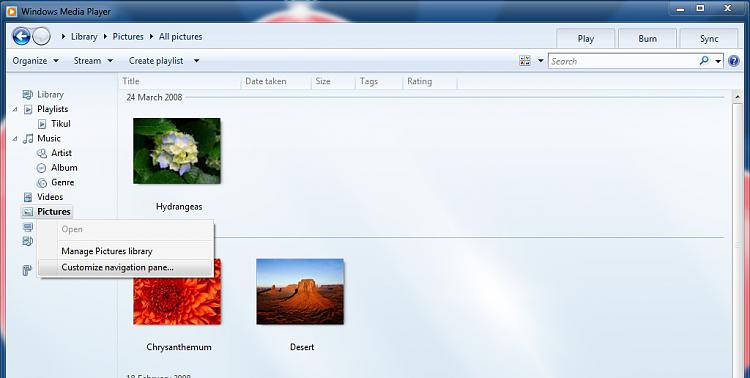
Task: Click in the Search input field
Action: click(623, 61)
